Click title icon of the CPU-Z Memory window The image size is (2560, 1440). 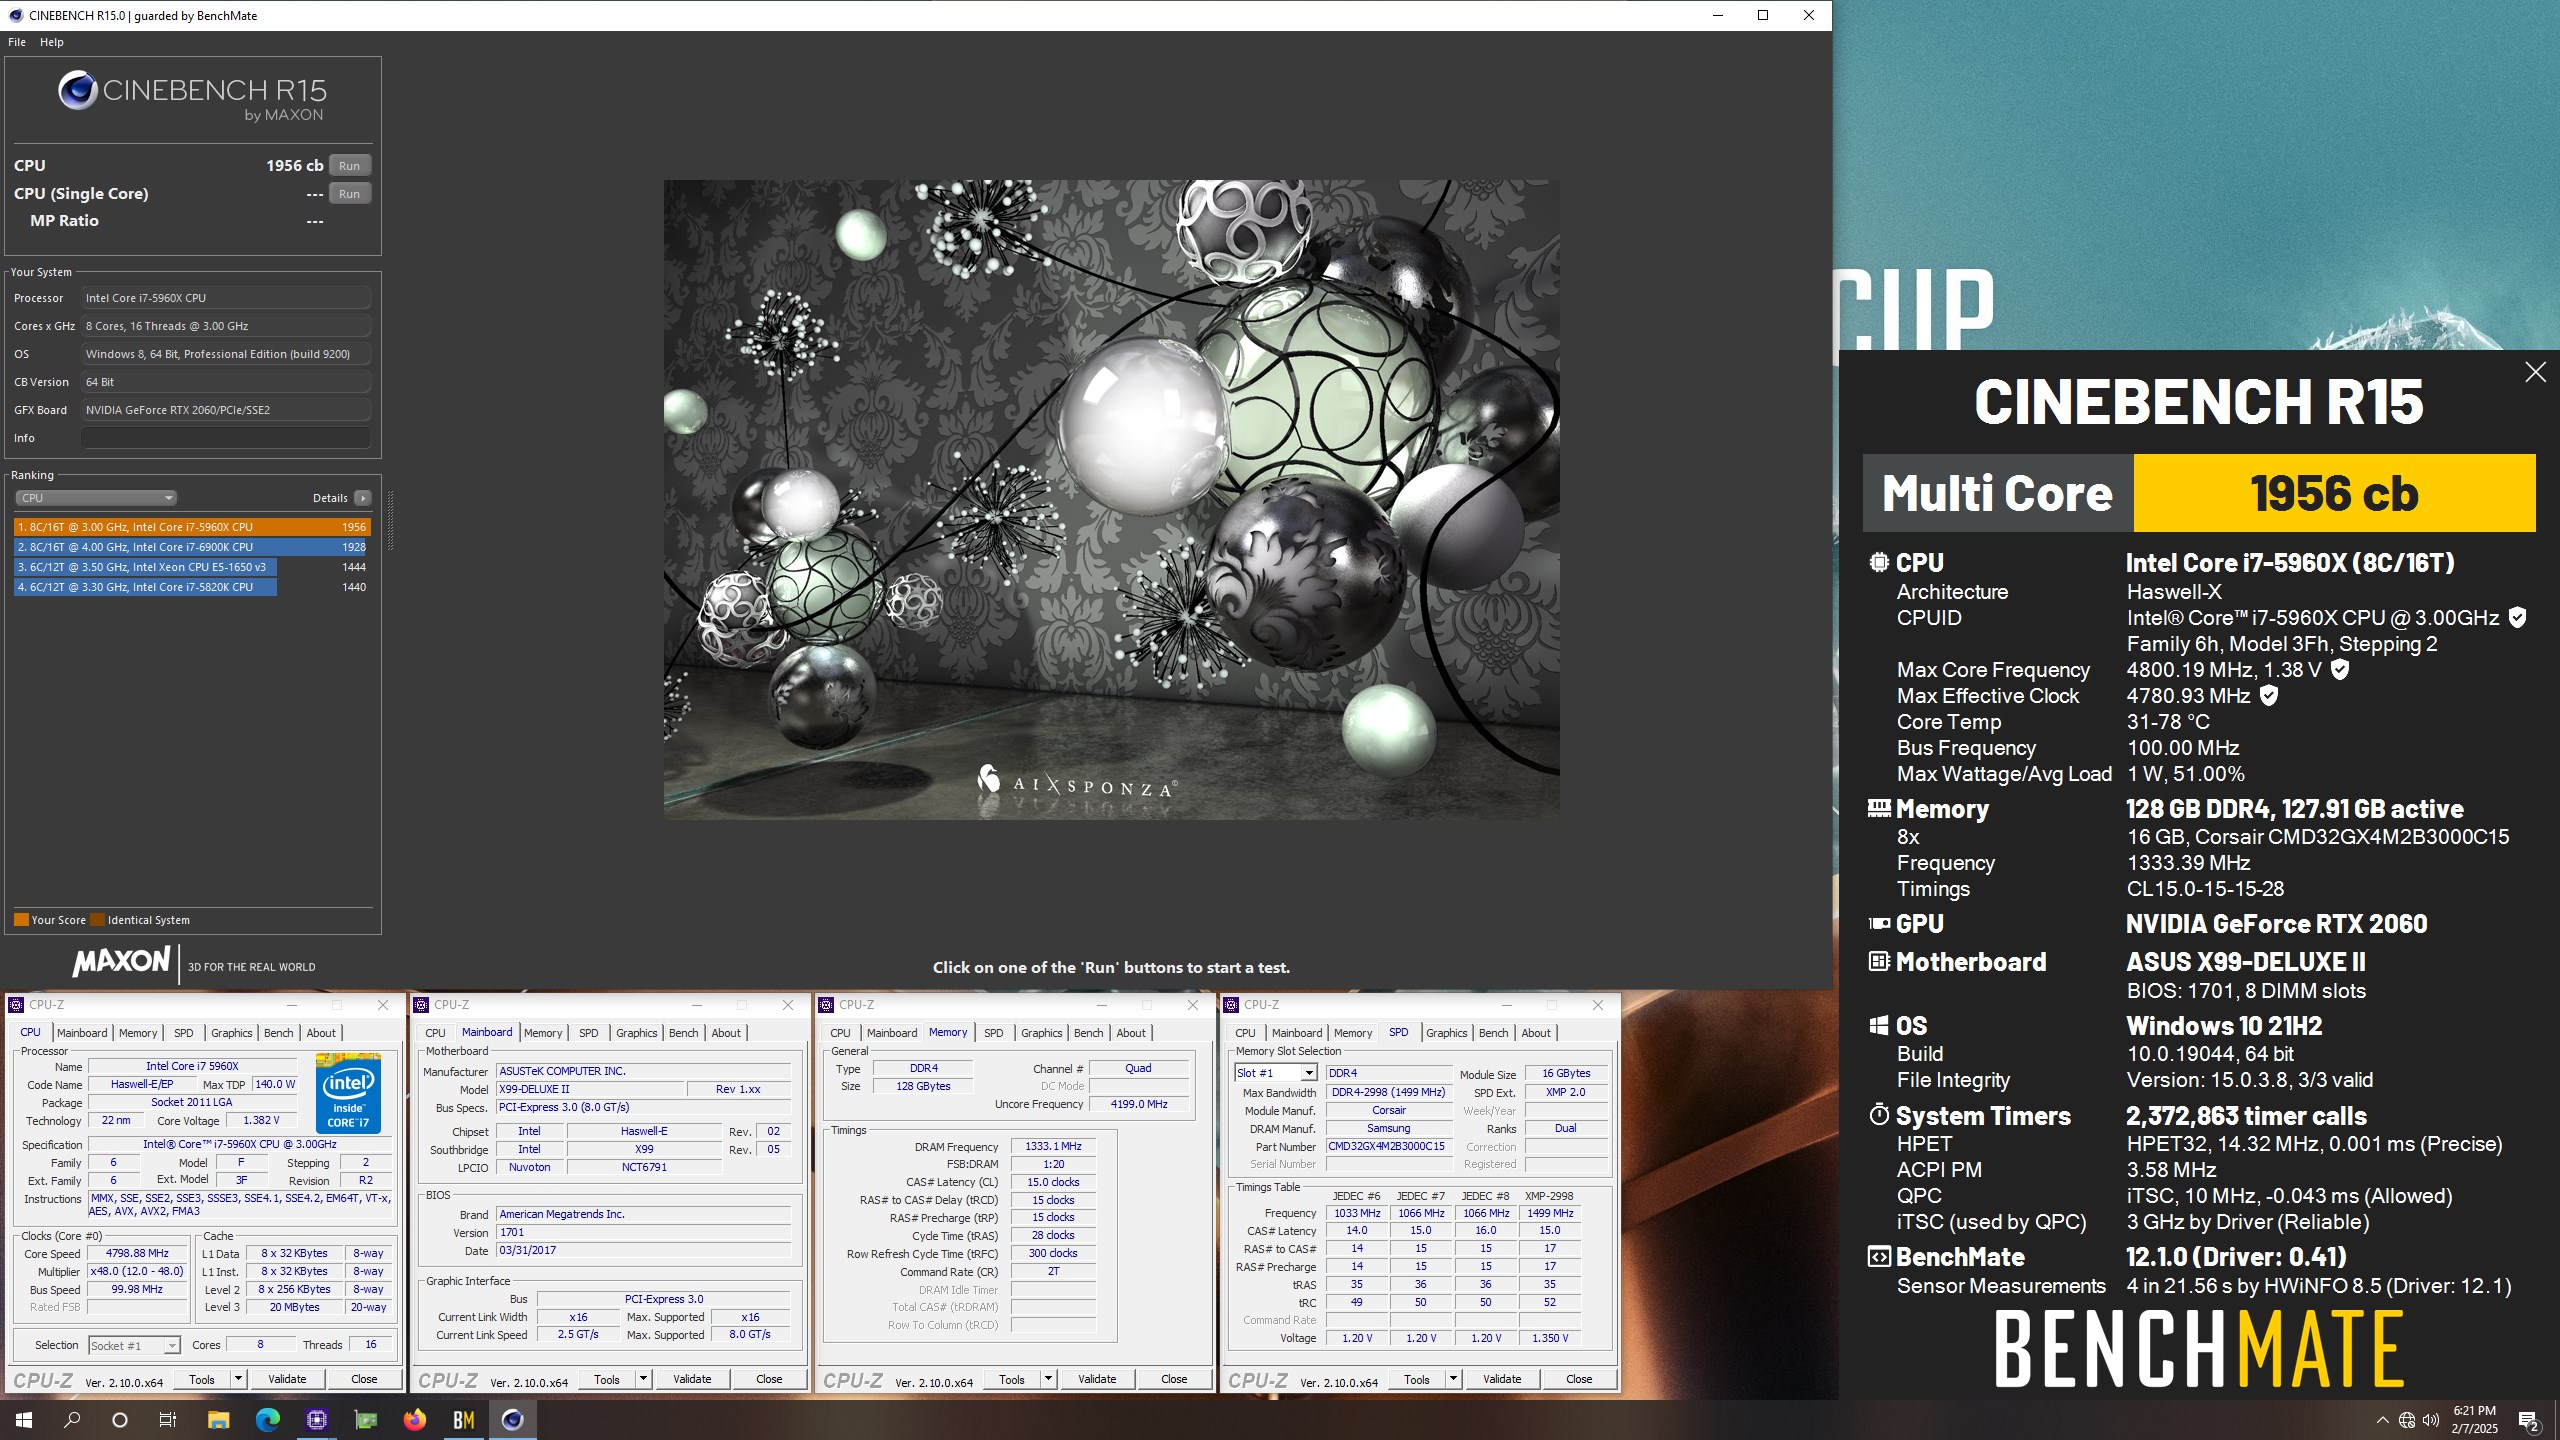click(826, 1005)
